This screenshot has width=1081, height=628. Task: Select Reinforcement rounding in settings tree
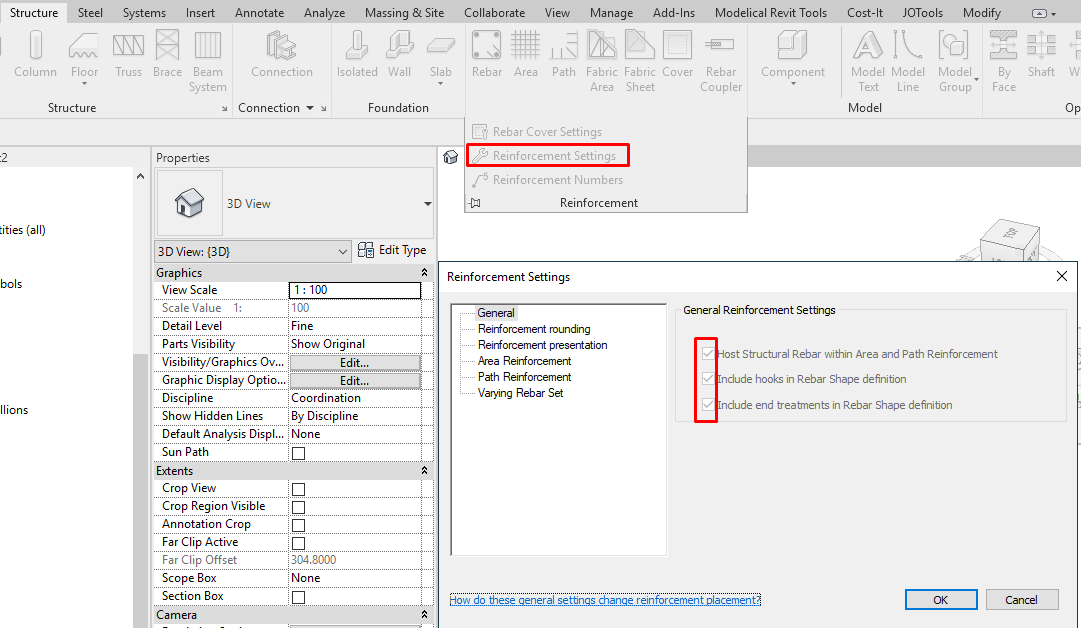pyautogui.click(x=534, y=329)
